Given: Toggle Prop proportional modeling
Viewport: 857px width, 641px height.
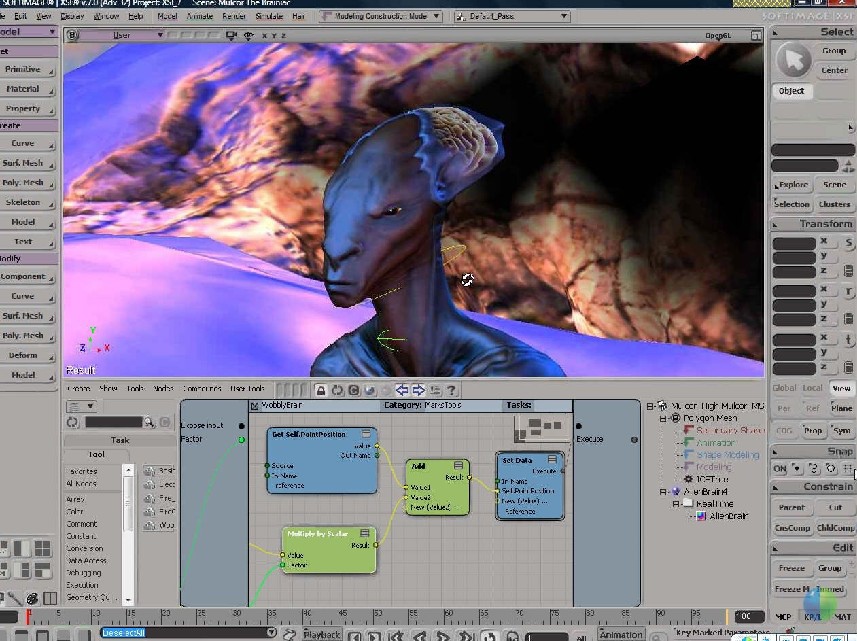Looking at the screenshot, I should (x=813, y=431).
